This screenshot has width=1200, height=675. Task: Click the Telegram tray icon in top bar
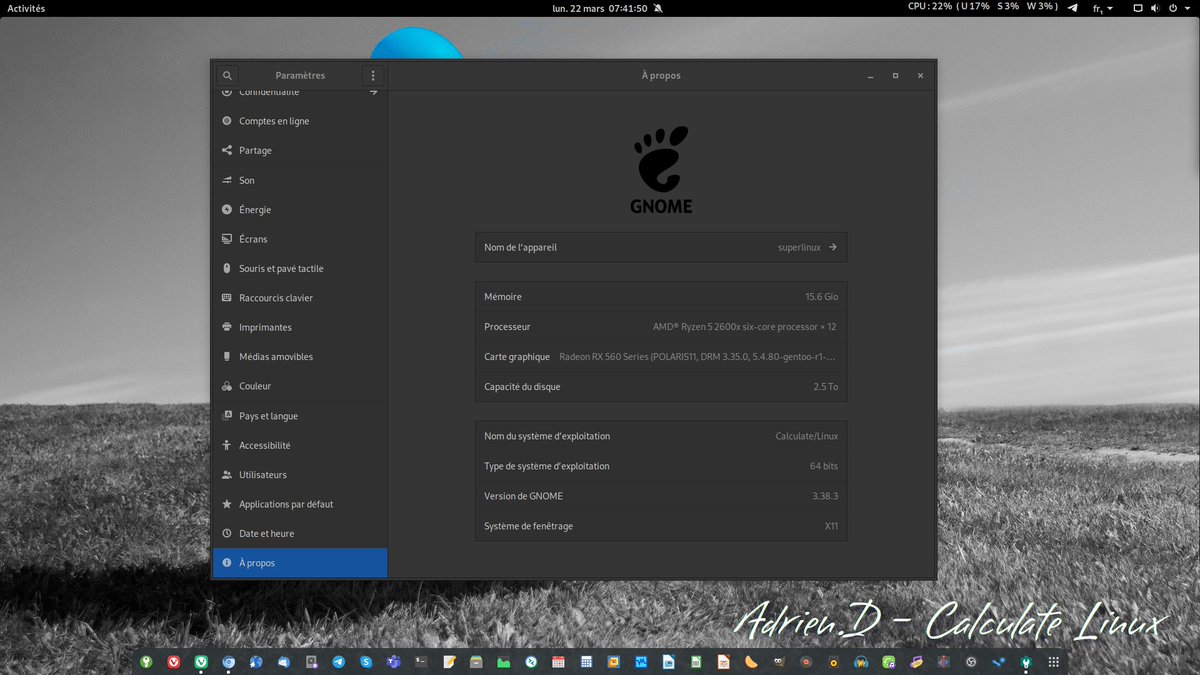point(1073,8)
